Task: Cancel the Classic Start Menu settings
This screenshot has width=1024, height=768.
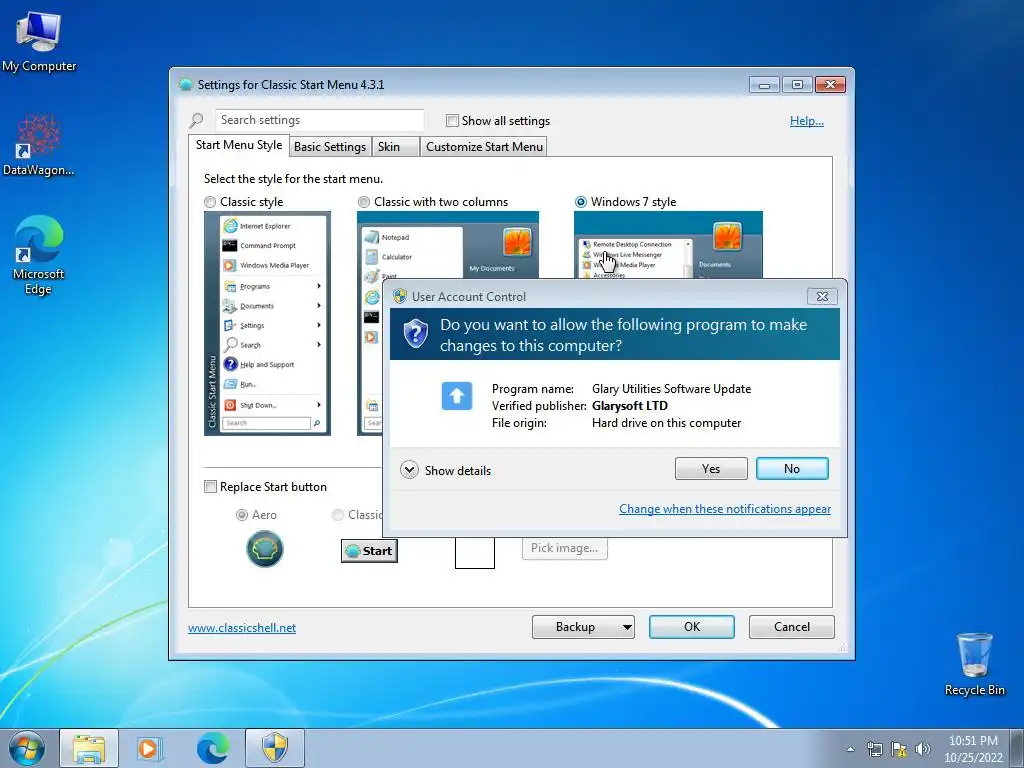Action: click(x=792, y=627)
